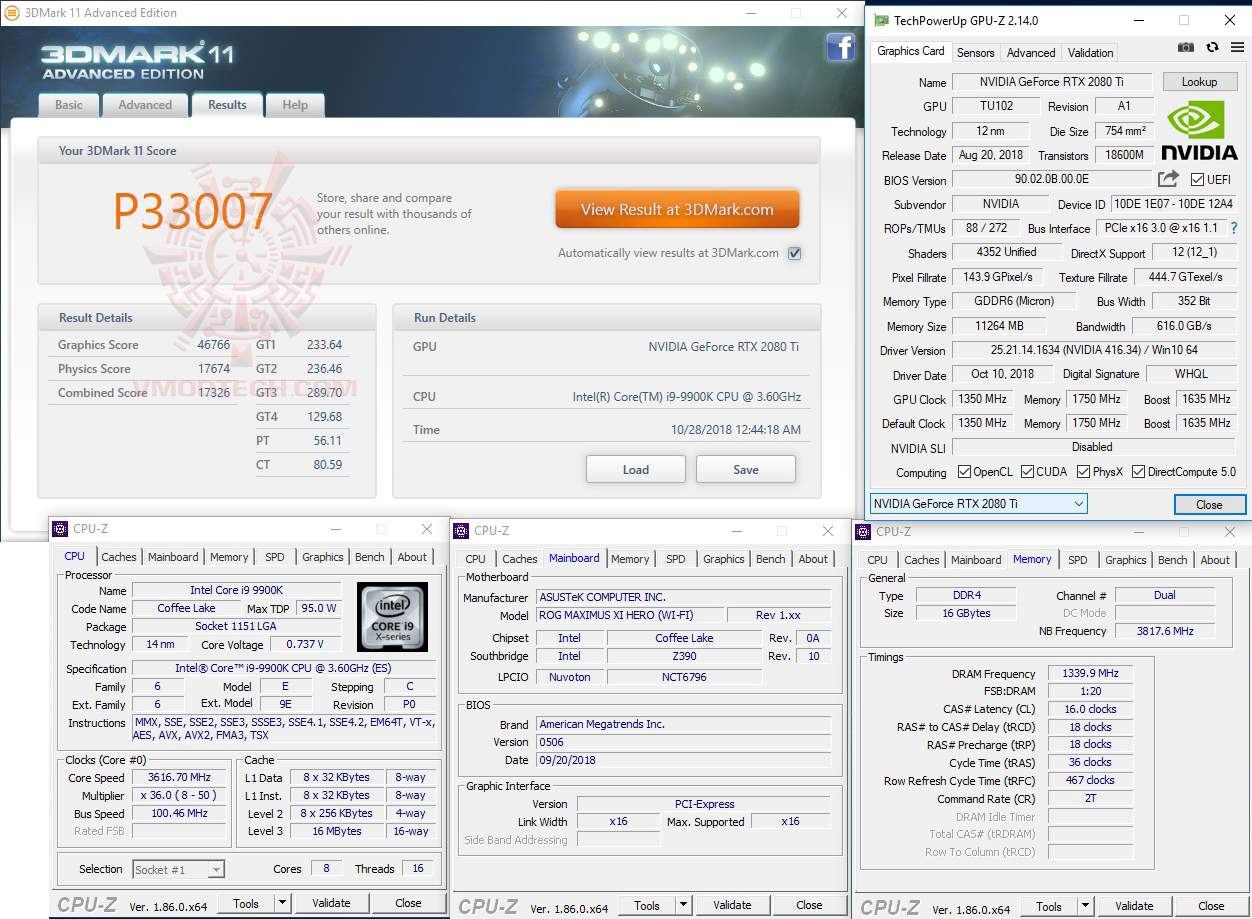
Task: Click the BIOS share/export icon in GPU-Z
Action: pos(1168,179)
